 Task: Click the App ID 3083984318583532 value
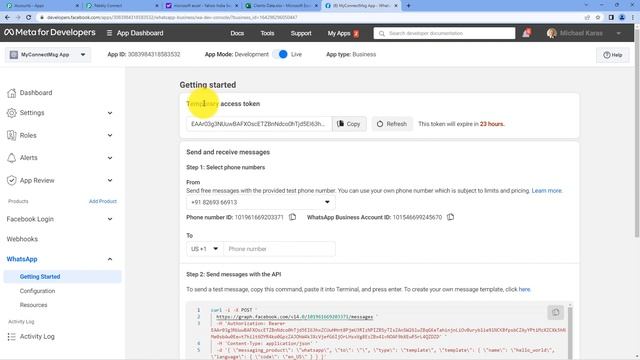(x=154, y=54)
